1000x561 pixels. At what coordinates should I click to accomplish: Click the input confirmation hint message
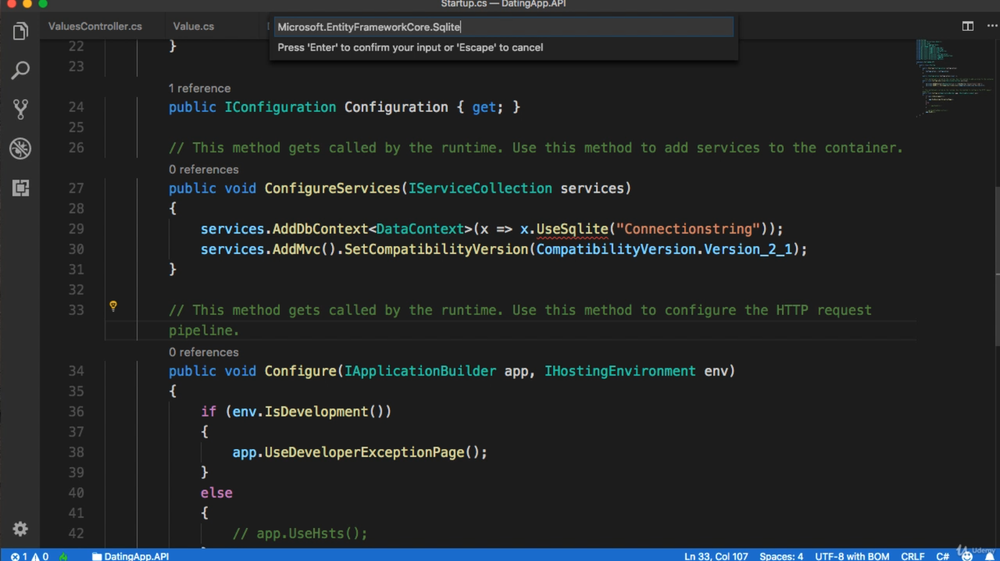pyautogui.click(x=410, y=47)
